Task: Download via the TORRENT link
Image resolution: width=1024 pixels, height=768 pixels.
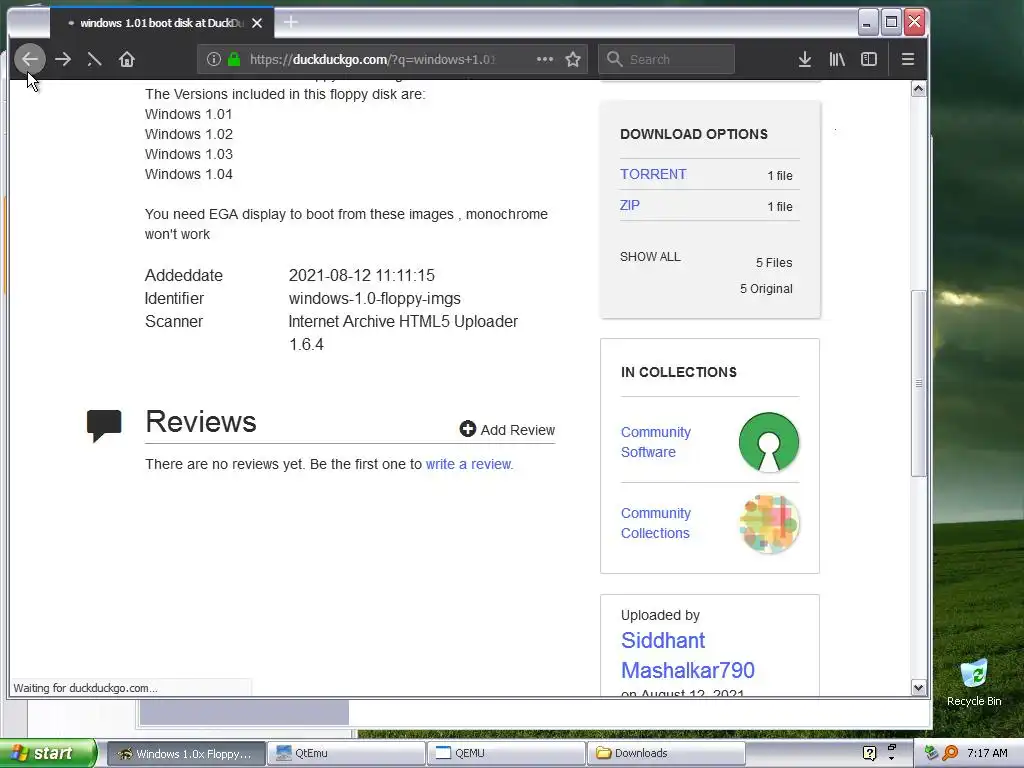Action: pyautogui.click(x=653, y=174)
